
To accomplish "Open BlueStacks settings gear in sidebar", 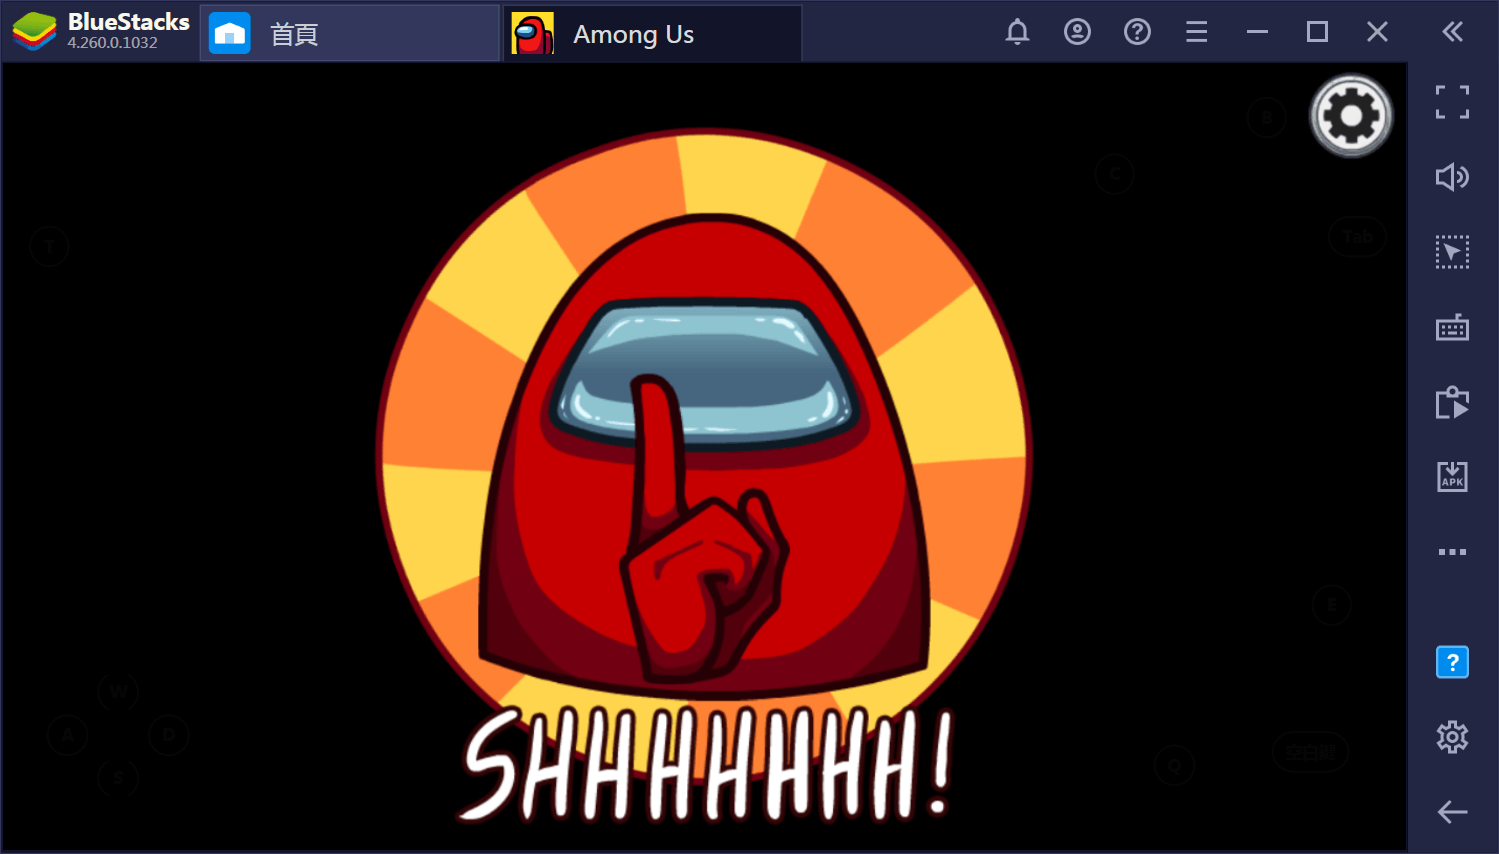I will (1452, 737).
